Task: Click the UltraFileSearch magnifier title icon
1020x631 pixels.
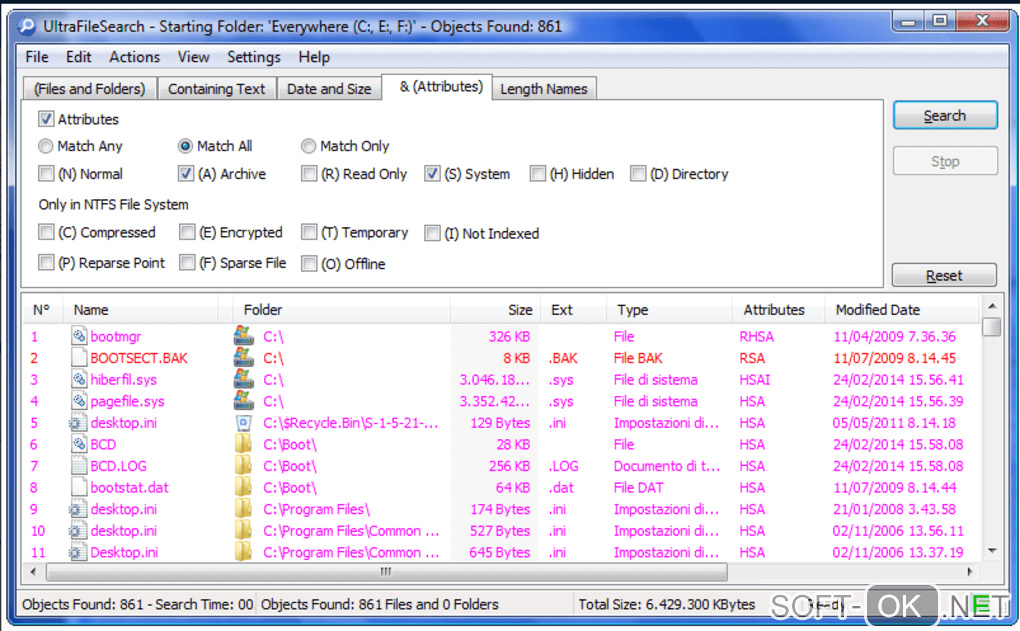Action: click(27, 26)
